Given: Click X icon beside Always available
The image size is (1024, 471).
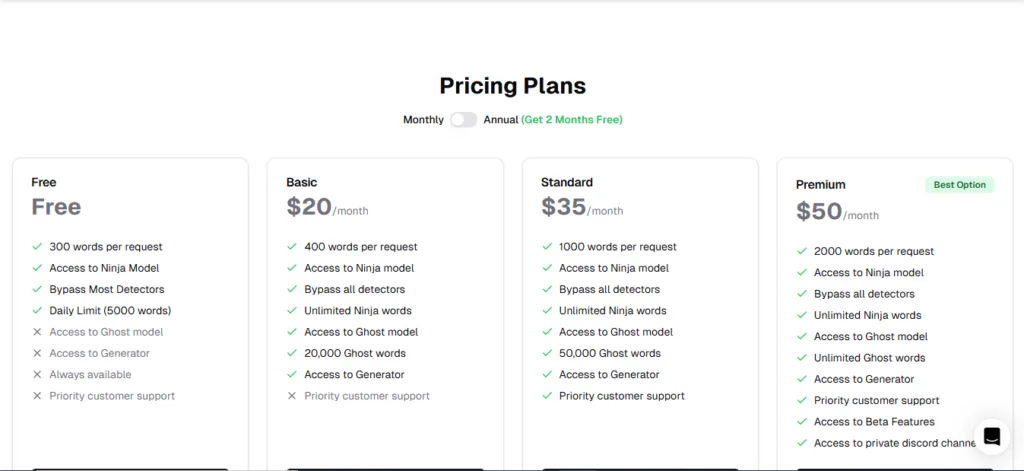Looking at the screenshot, I should pyautogui.click(x=37, y=374).
